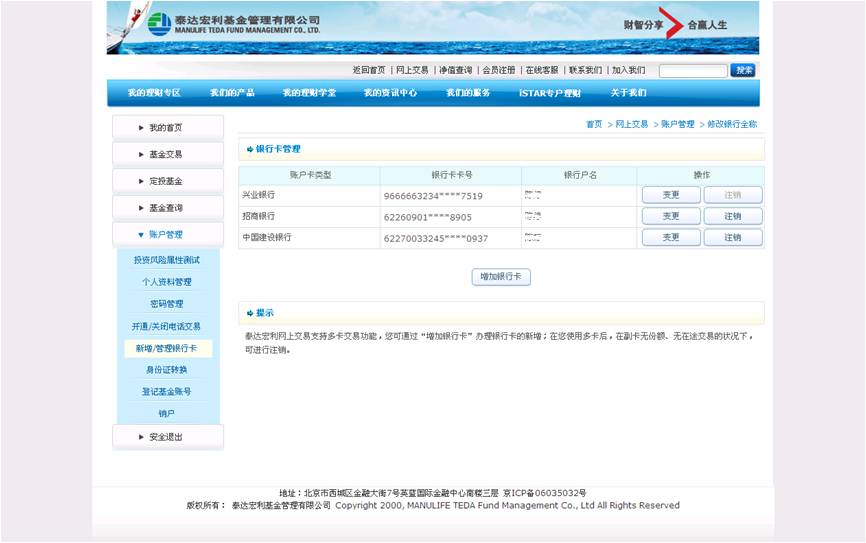Expand 我的首页 sidebar section
The image size is (866, 543).
[x=168, y=128]
